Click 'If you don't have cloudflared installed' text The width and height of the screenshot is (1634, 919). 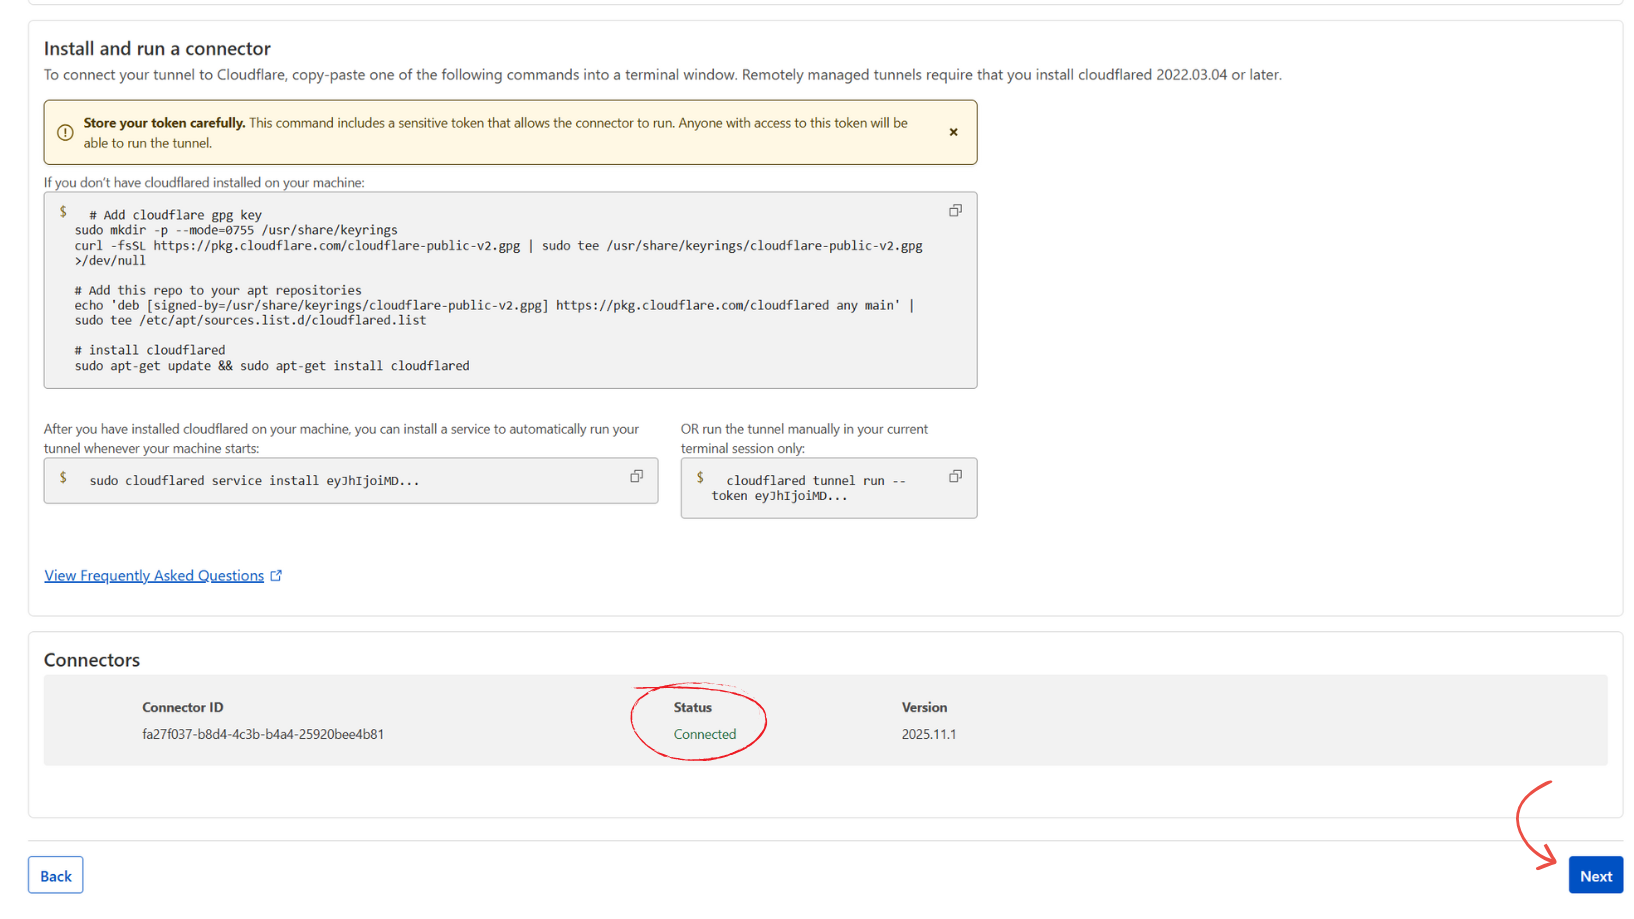pyautogui.click(x=204, y=183)
